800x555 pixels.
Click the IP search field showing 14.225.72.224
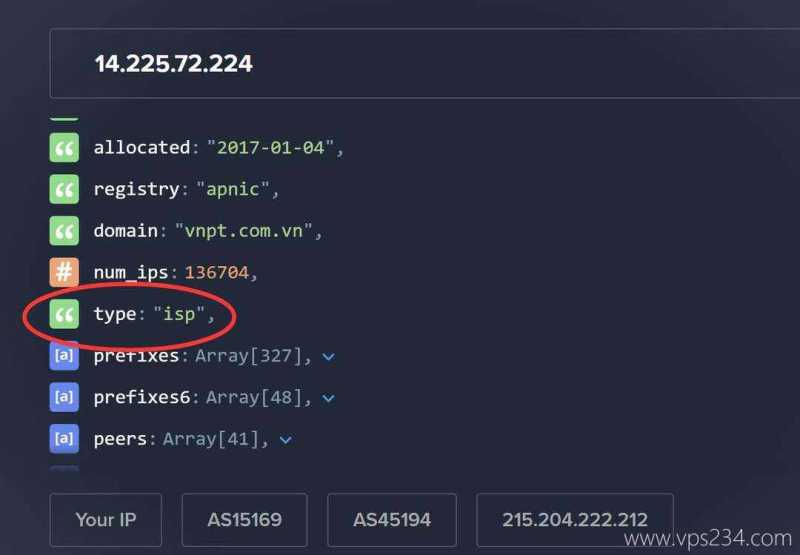coord(424,63)
